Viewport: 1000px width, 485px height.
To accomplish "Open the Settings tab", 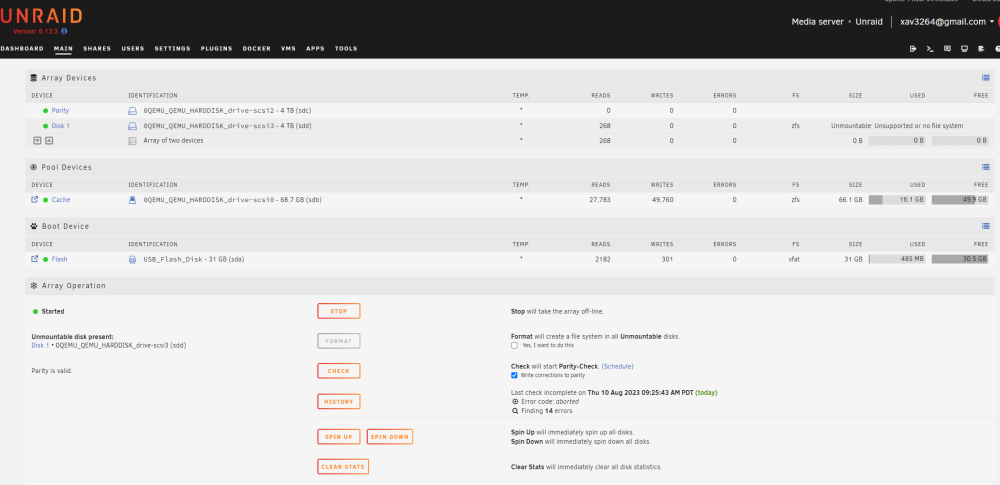I will pos(172,48).
